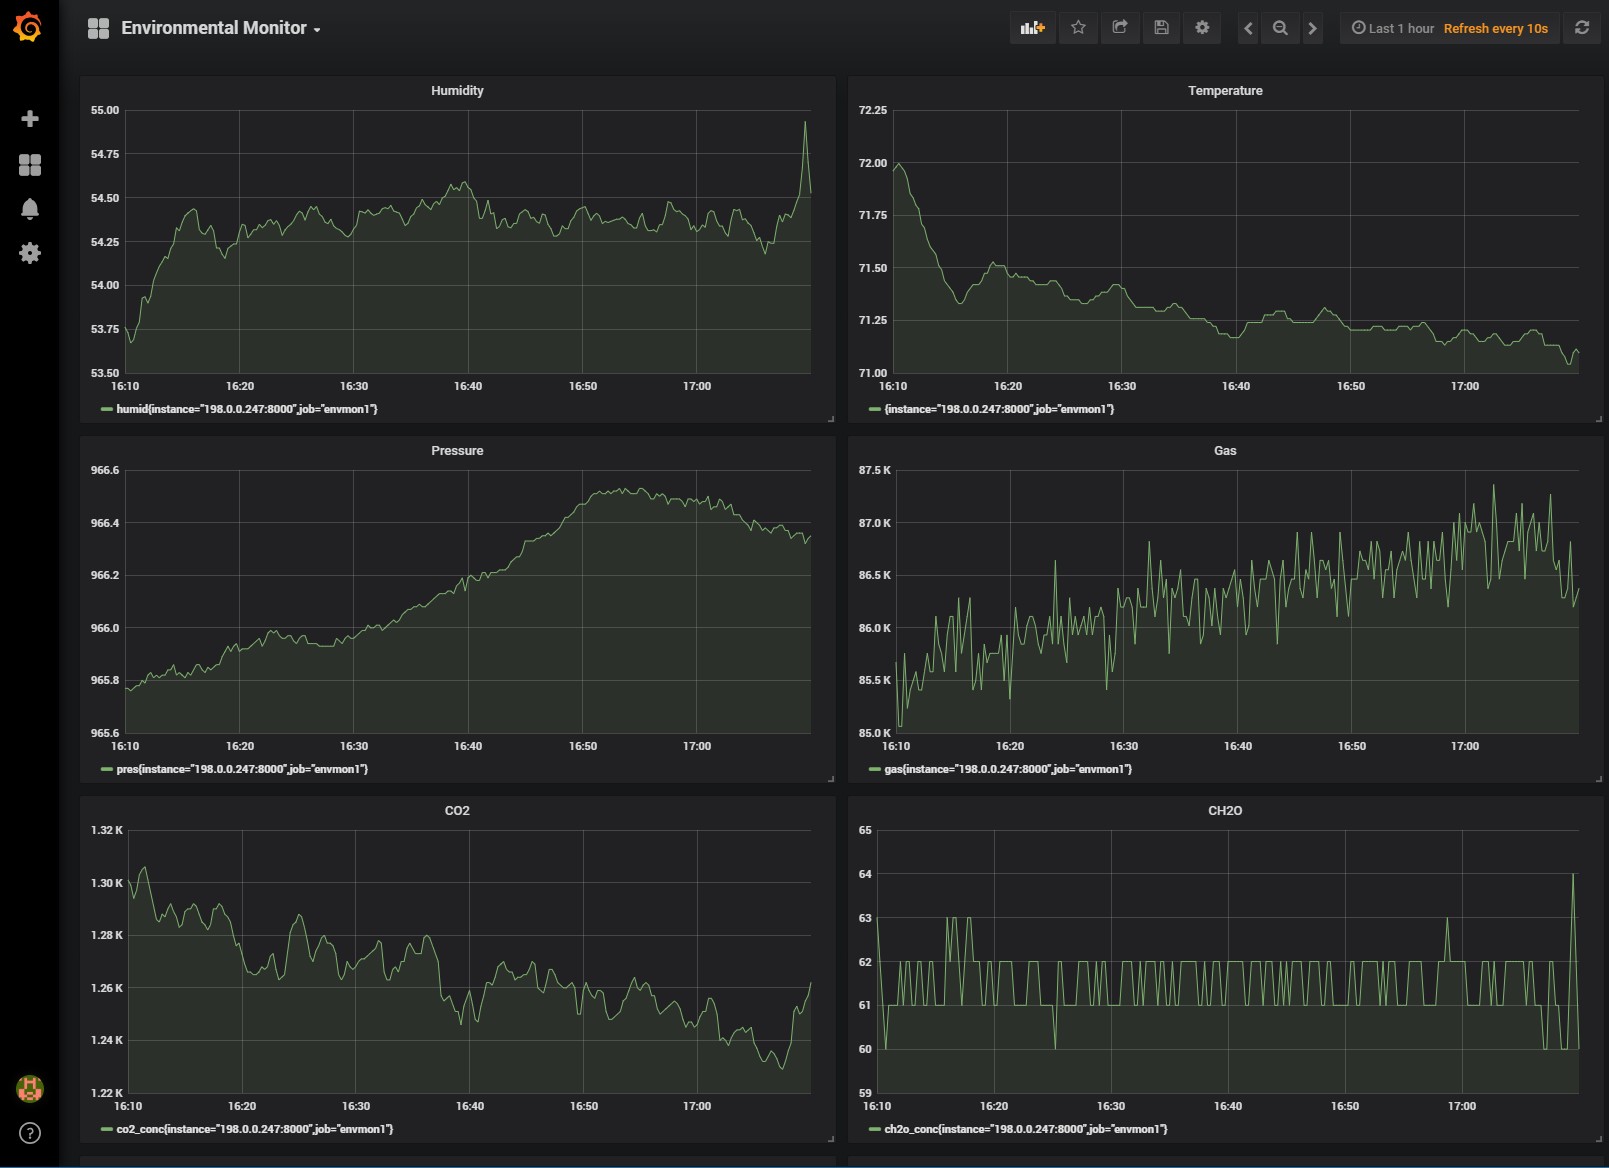
Task: Open the Dashboards grid icon in sidebar
Action: [x=30, y=165]
